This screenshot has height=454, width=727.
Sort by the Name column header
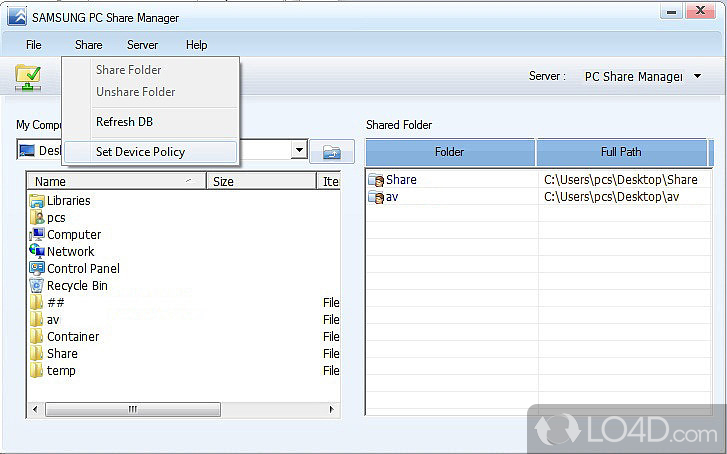pos(116,181)
